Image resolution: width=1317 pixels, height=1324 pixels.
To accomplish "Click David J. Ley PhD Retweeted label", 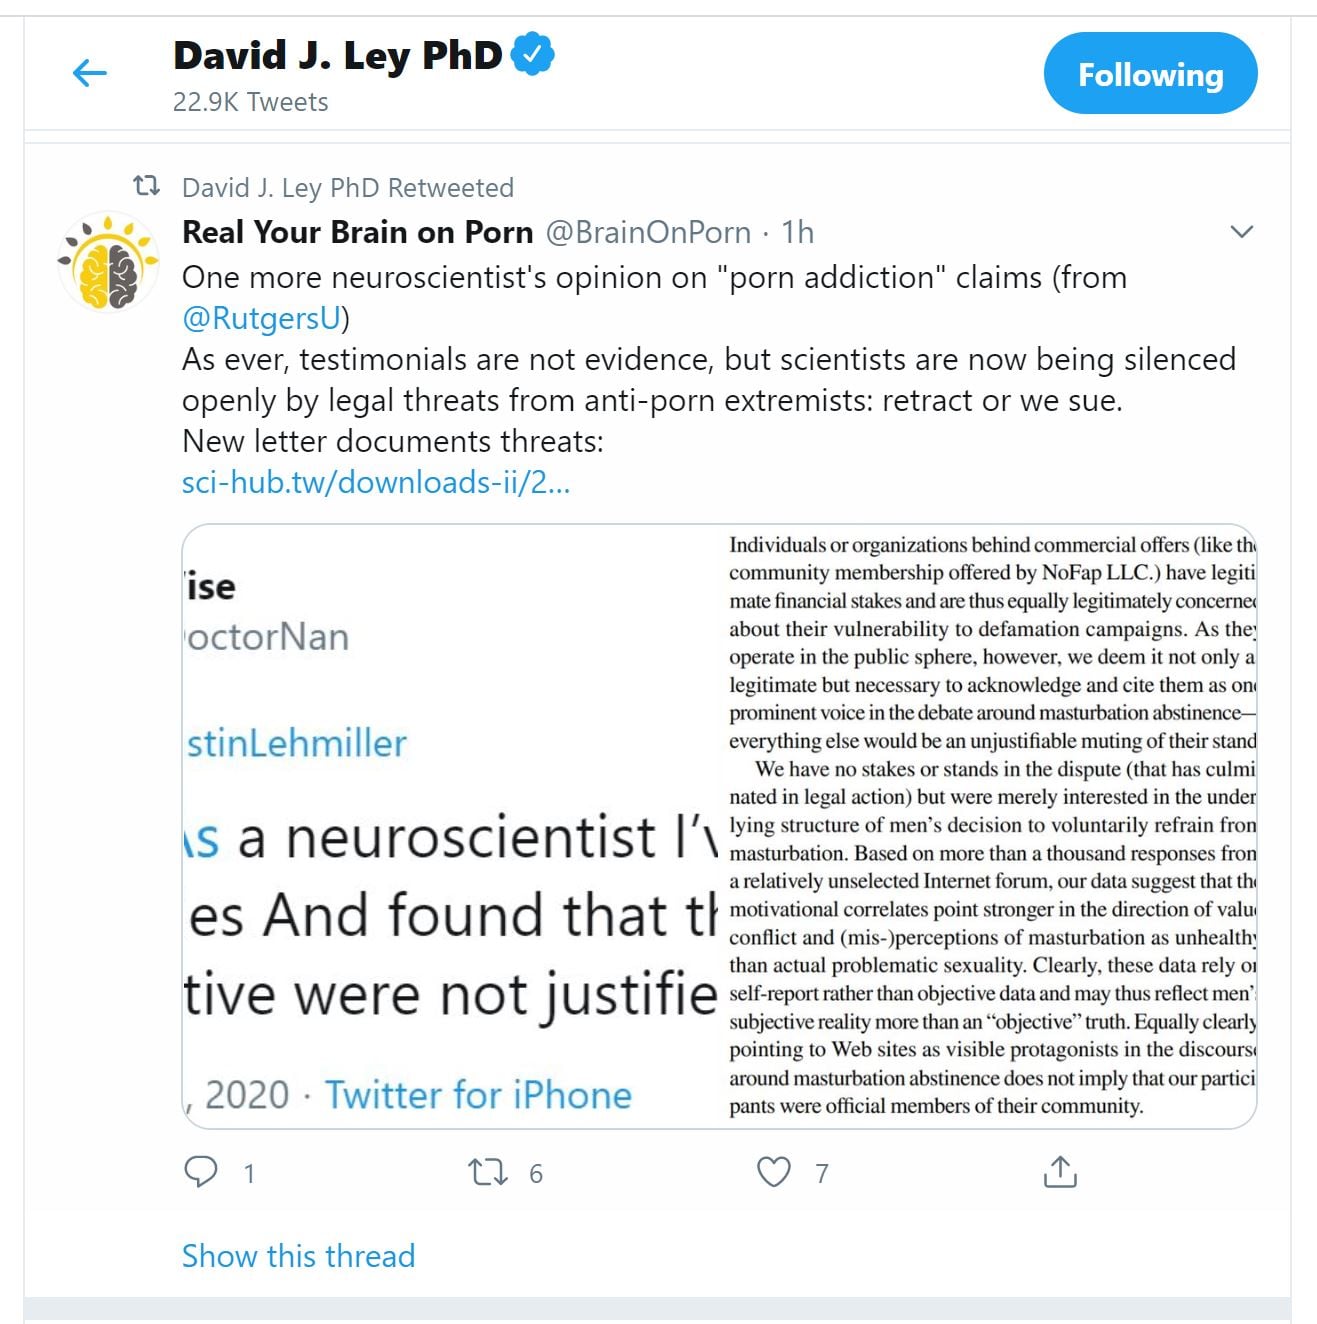I will coord(348,187).
